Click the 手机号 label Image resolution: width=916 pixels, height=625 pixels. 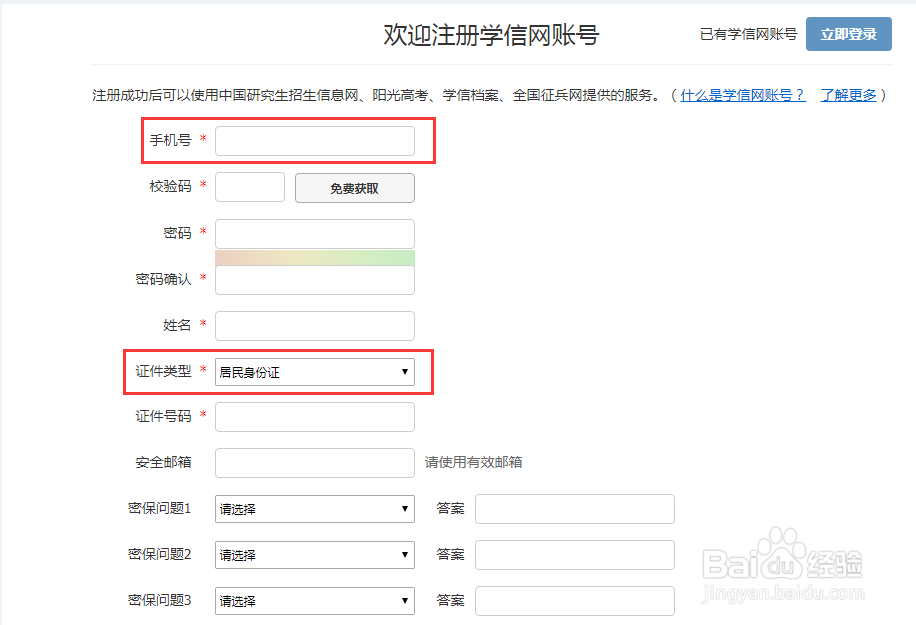pyautogui.click(x=171, y=140)
